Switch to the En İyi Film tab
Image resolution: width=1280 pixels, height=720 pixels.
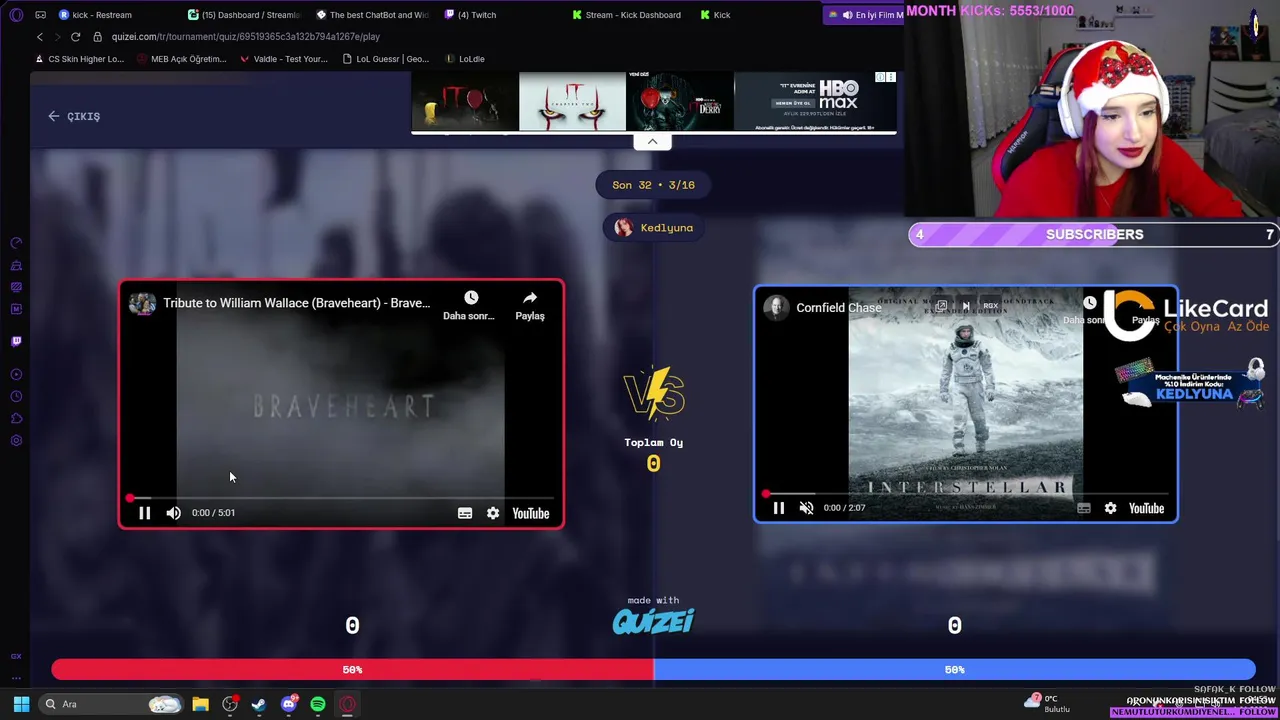point(865,15)
